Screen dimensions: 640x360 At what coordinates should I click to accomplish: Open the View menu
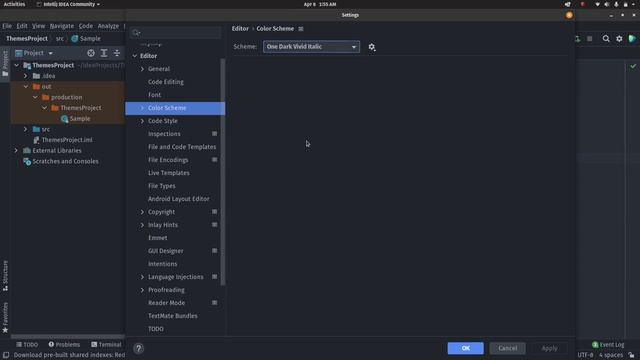pyautogui.click(x=38, y=26)
